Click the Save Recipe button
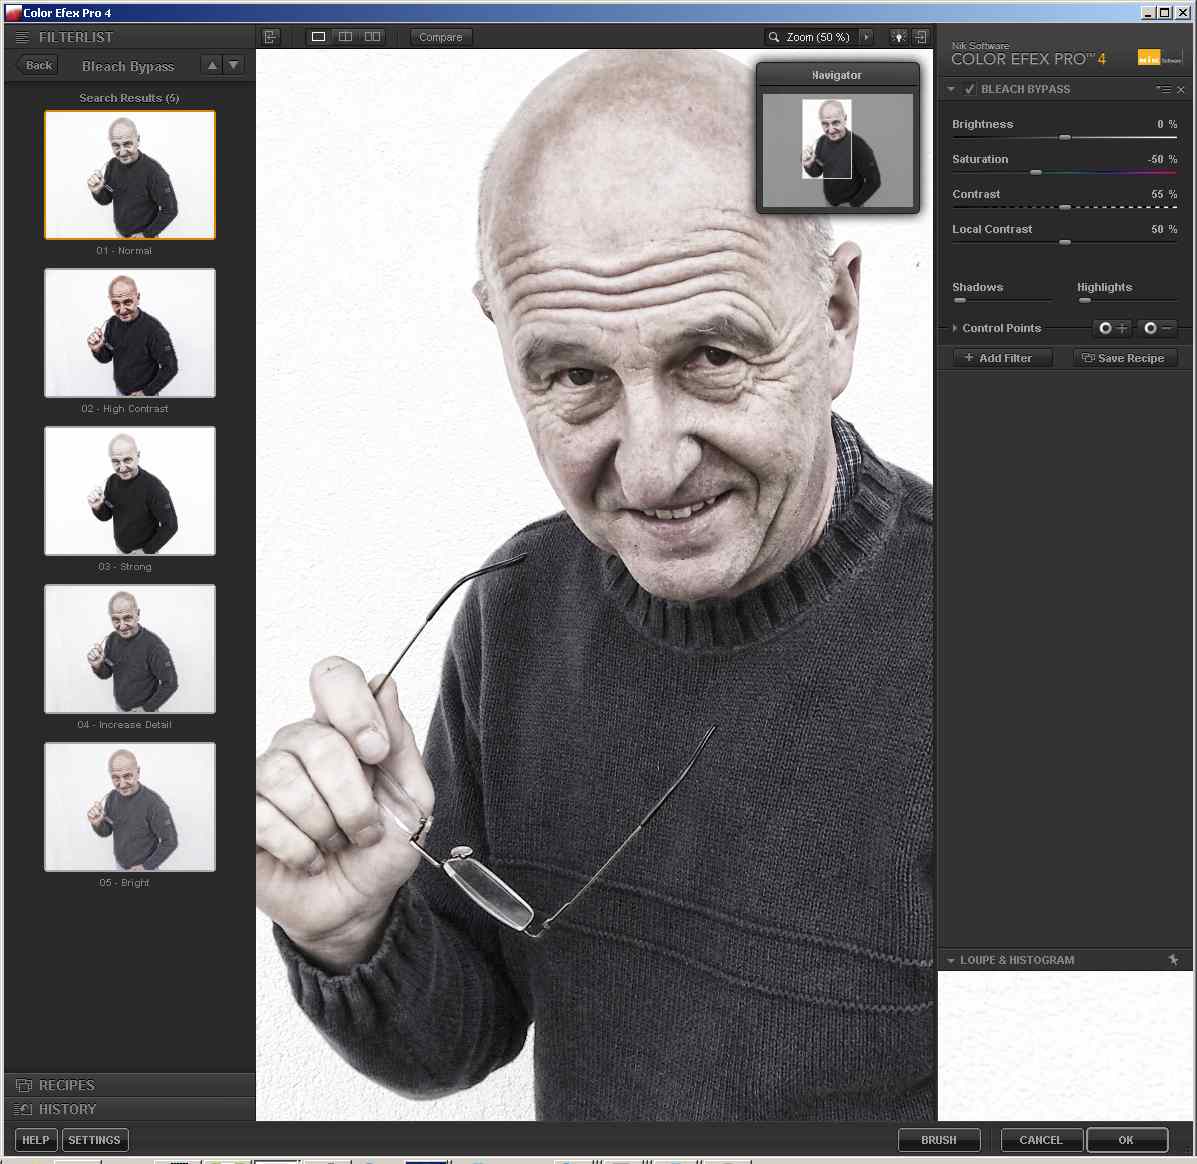This screenshot has height=1164, width=1197. [x=1124, y=358]
